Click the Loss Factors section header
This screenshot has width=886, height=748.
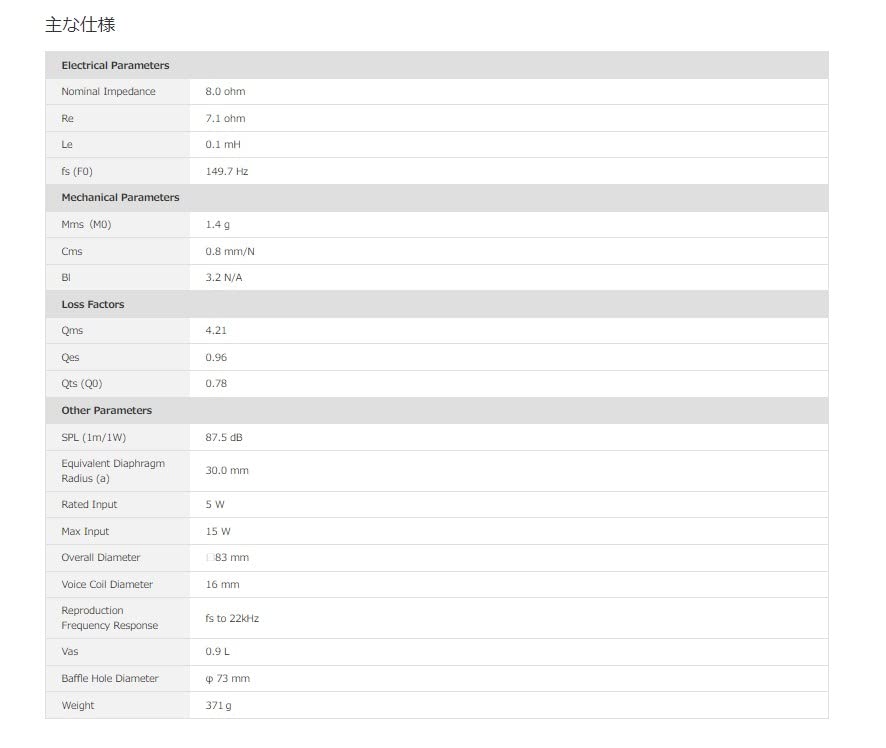click(93, 304)
